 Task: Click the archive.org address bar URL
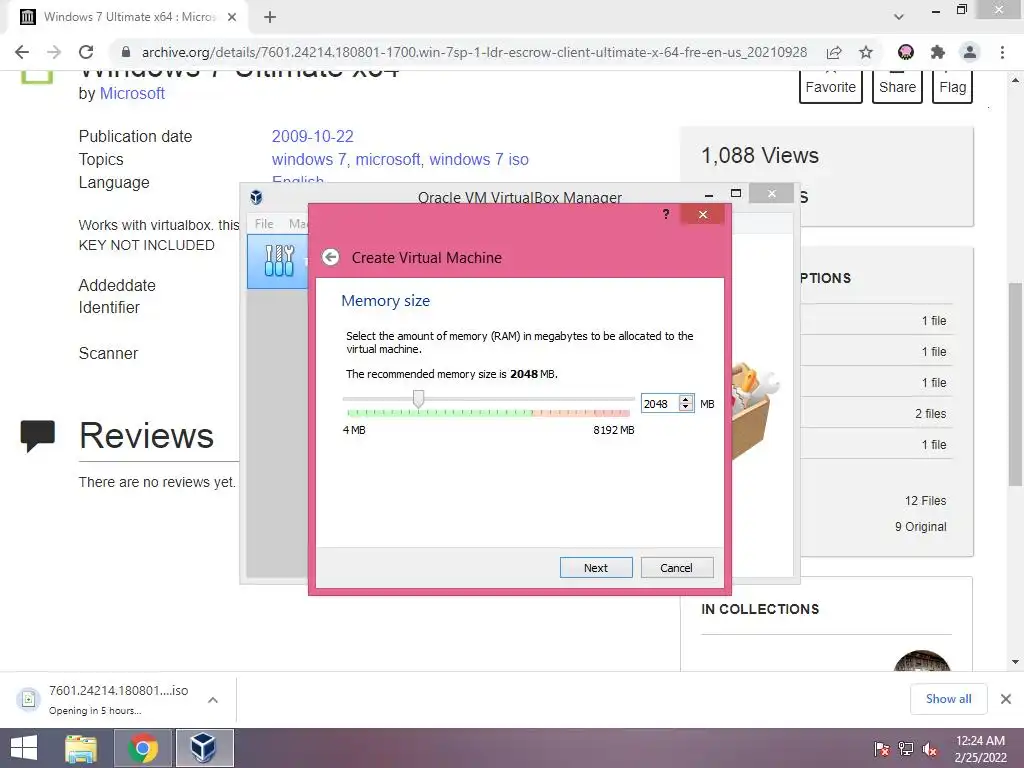click(x=474, y=52)
